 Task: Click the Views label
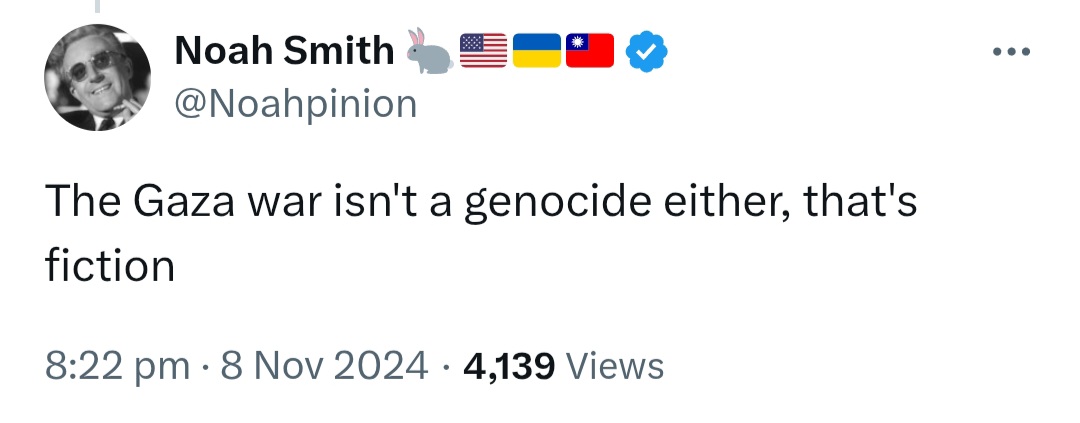coord(614,365)
